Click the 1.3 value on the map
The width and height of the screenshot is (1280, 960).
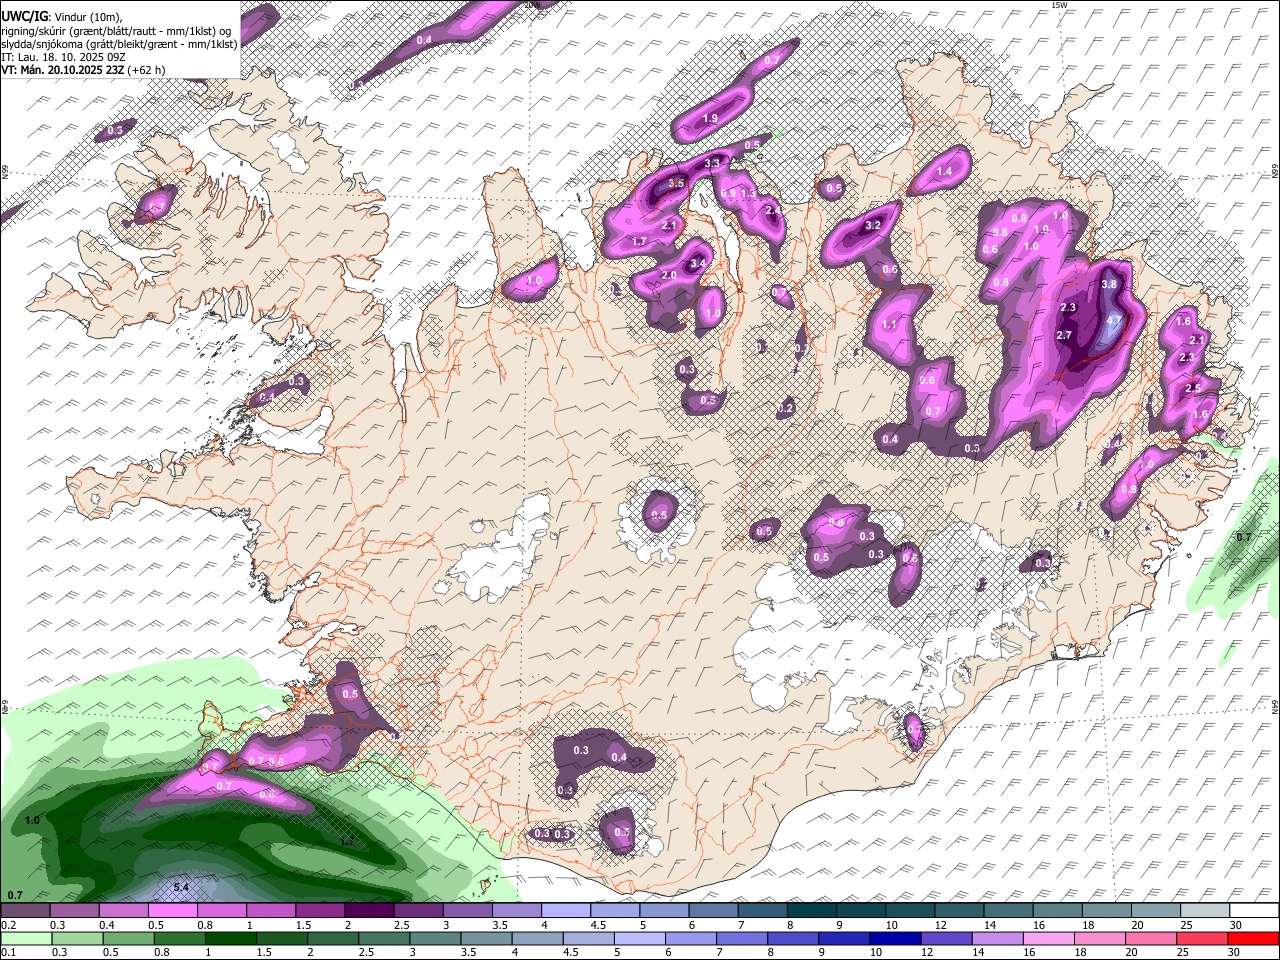746,193
